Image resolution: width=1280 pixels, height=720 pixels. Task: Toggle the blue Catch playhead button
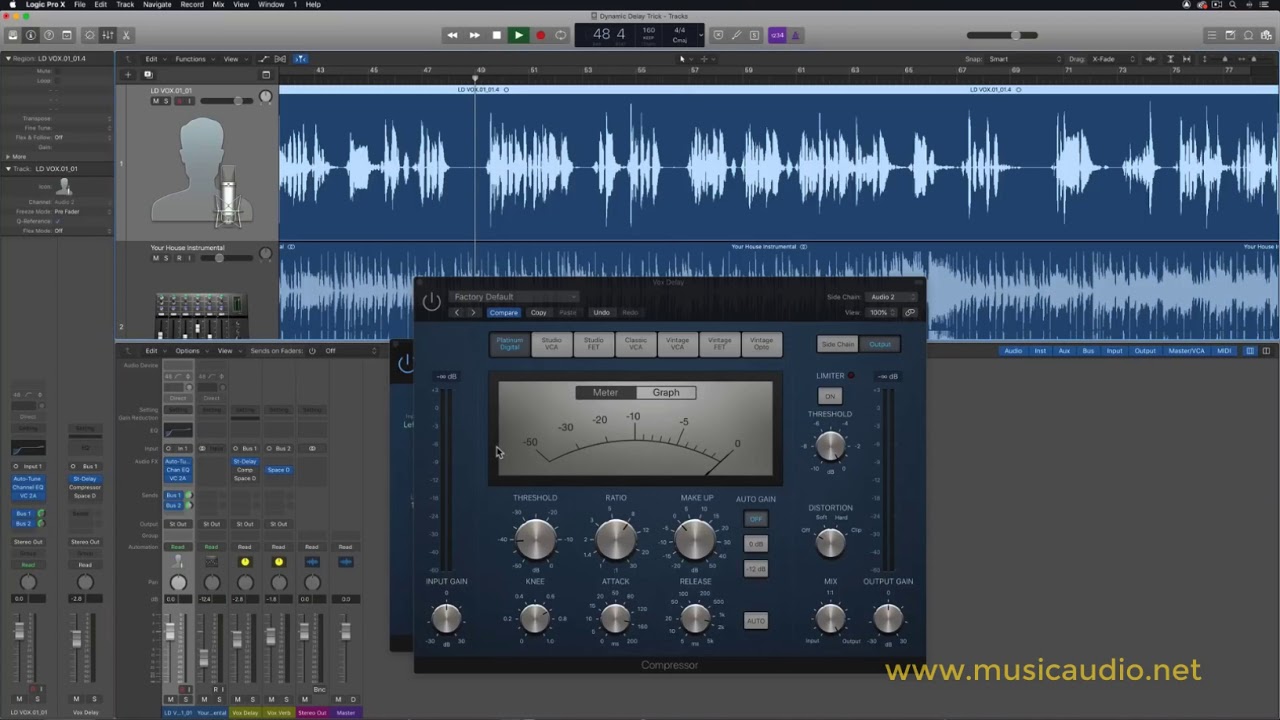(x=300, y=59)
